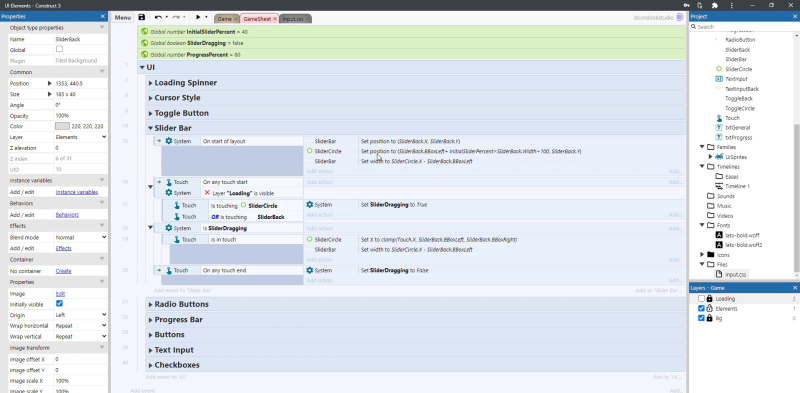Click the Create container link
The height and width of the screenshot is (393, 800).
63,271
